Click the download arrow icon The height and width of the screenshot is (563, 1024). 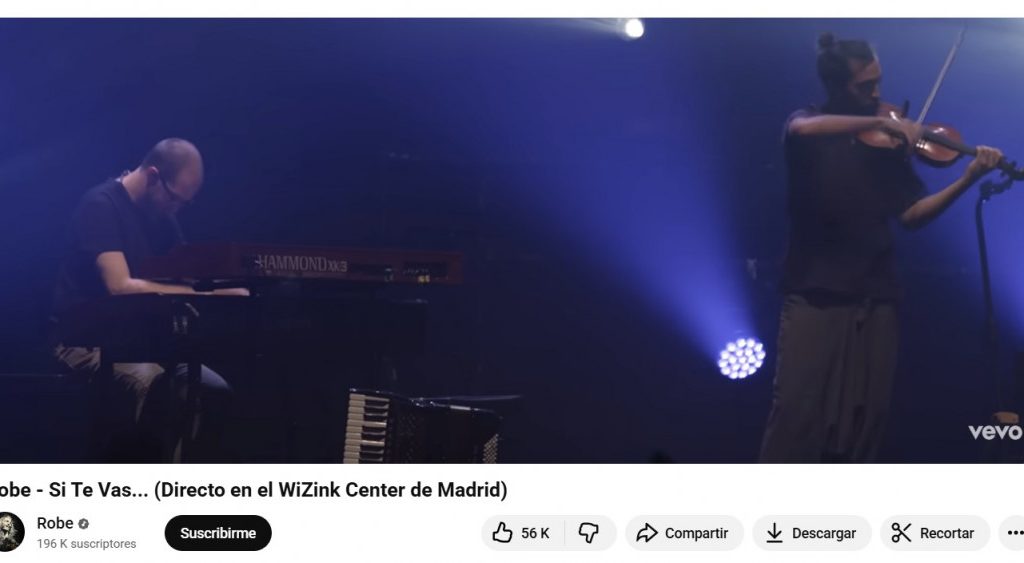pos(774,533)
